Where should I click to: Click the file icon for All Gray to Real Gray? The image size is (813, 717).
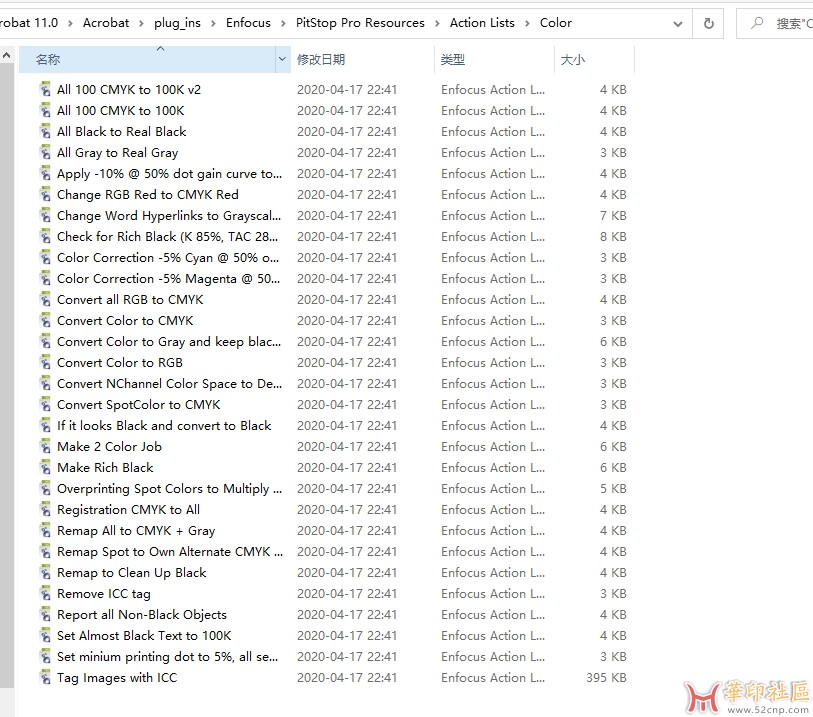tap(46, 152)
